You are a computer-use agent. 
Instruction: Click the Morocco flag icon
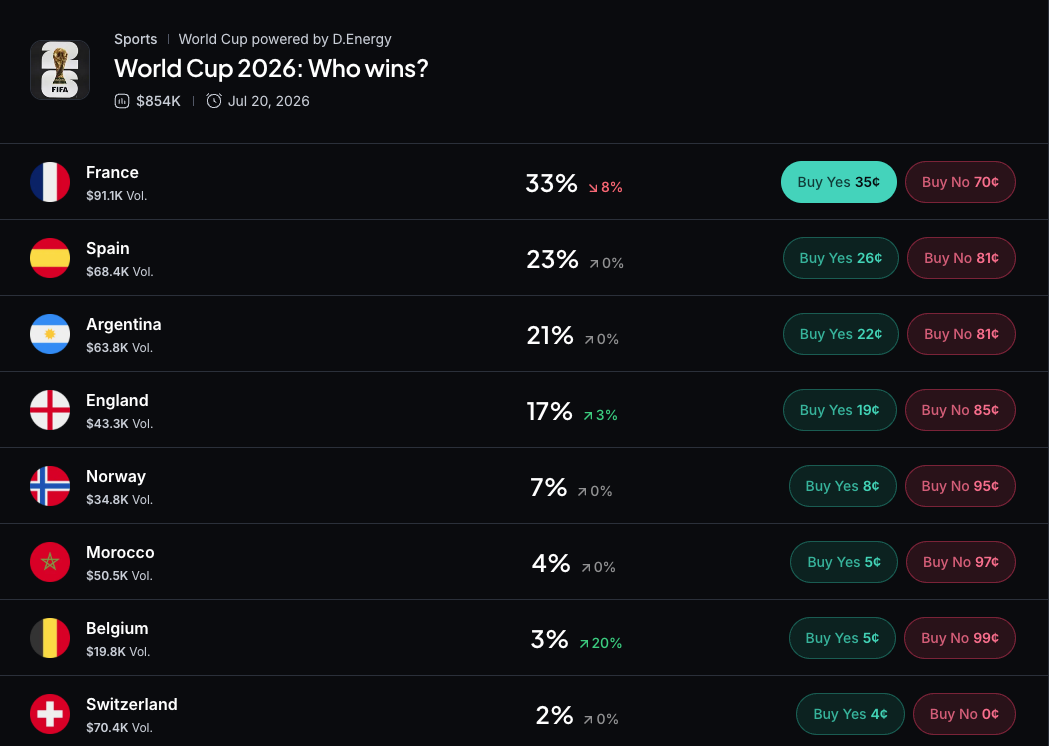[x=50, y=562]
